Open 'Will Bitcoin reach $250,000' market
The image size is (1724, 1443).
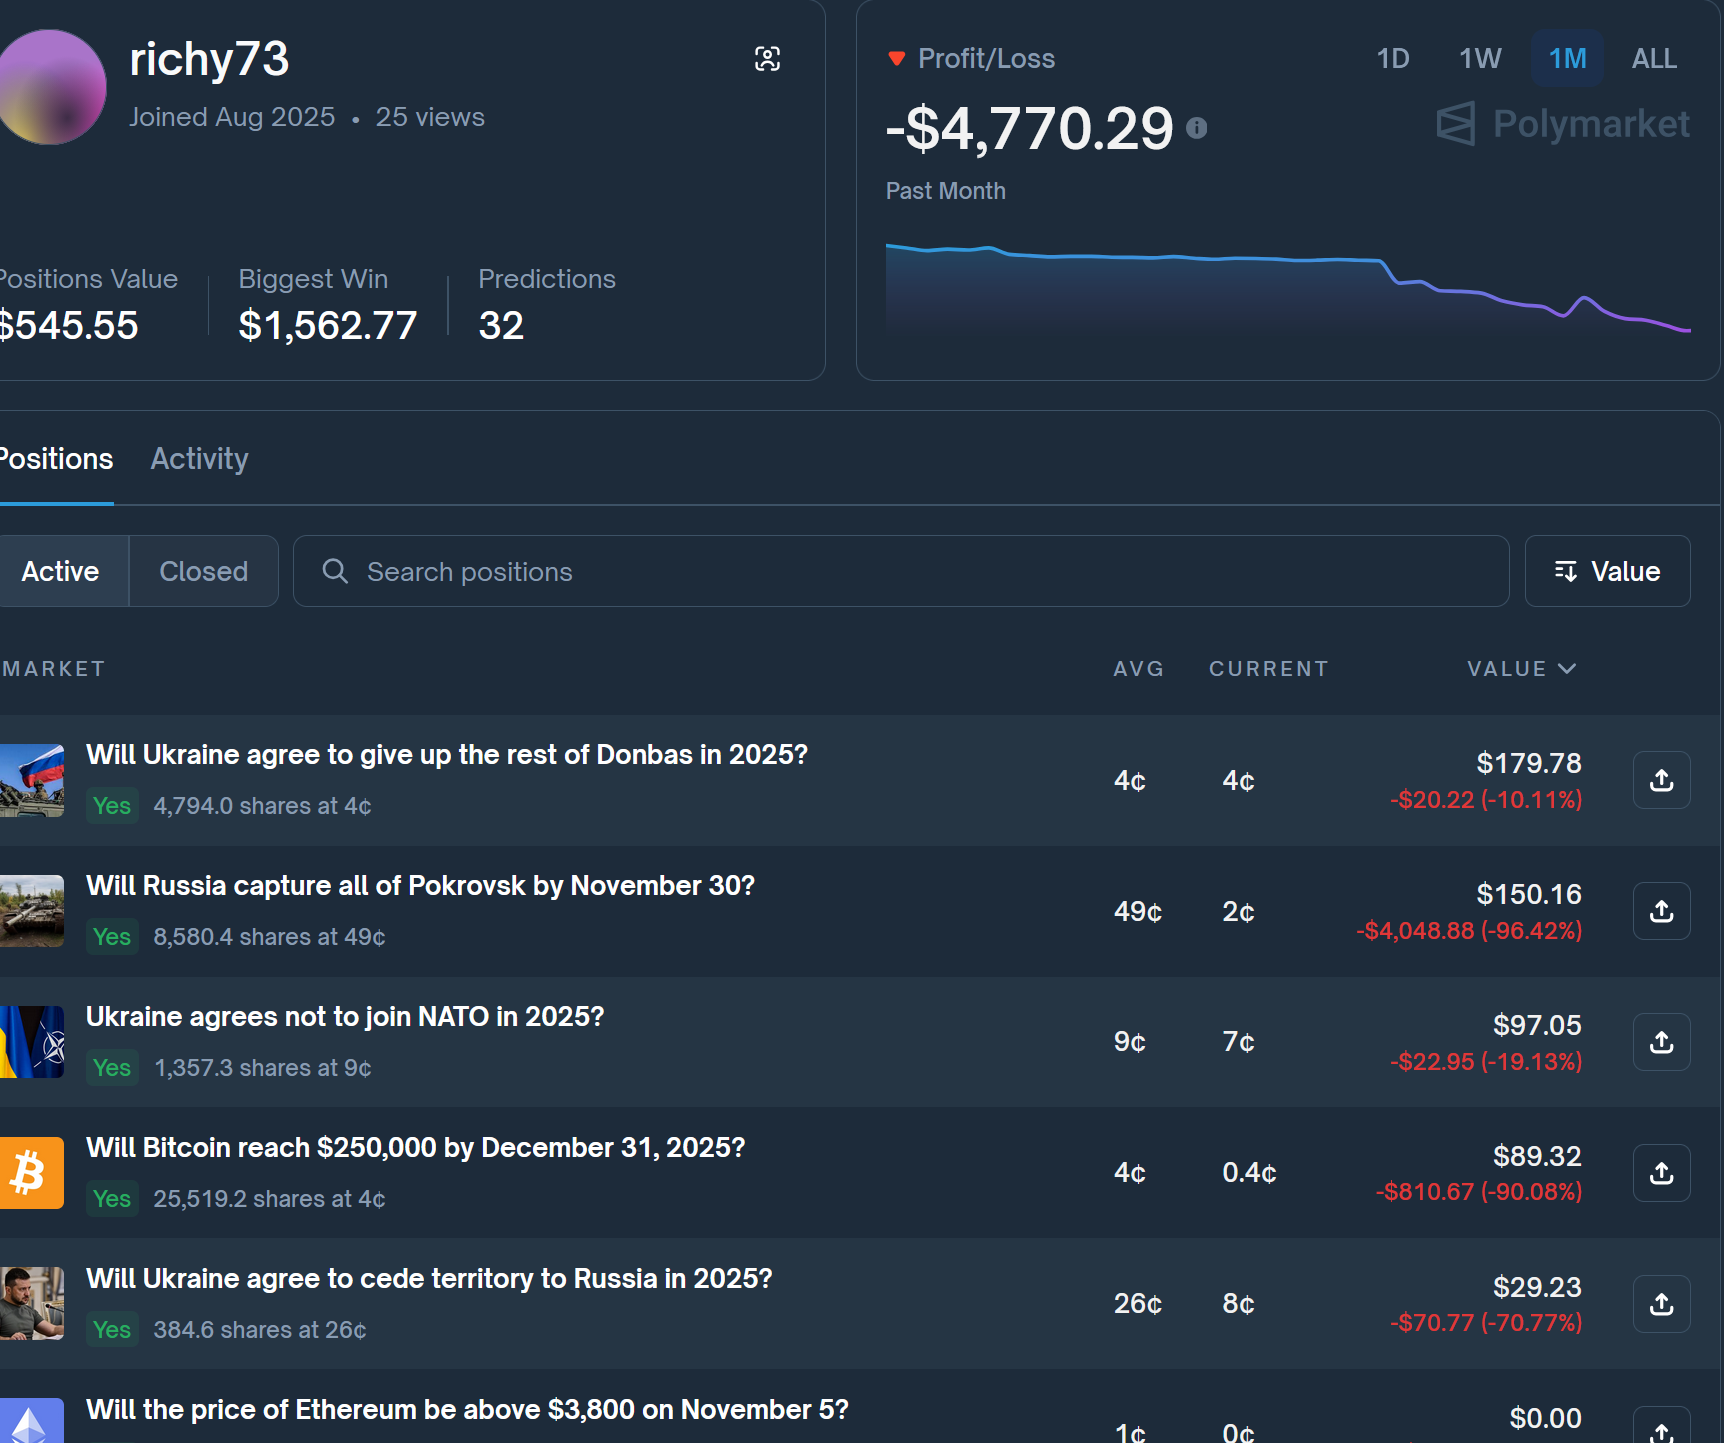416,1148
